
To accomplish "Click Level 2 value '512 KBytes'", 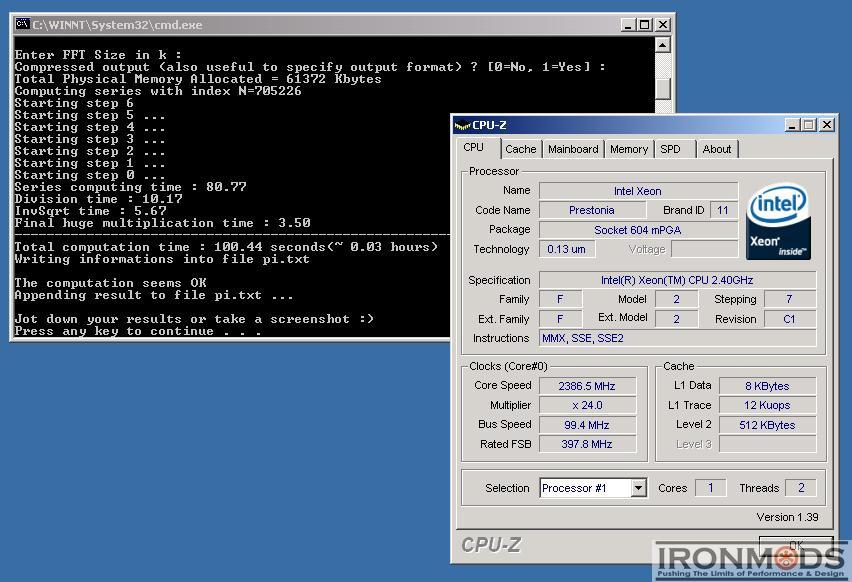I will point(767,425).
